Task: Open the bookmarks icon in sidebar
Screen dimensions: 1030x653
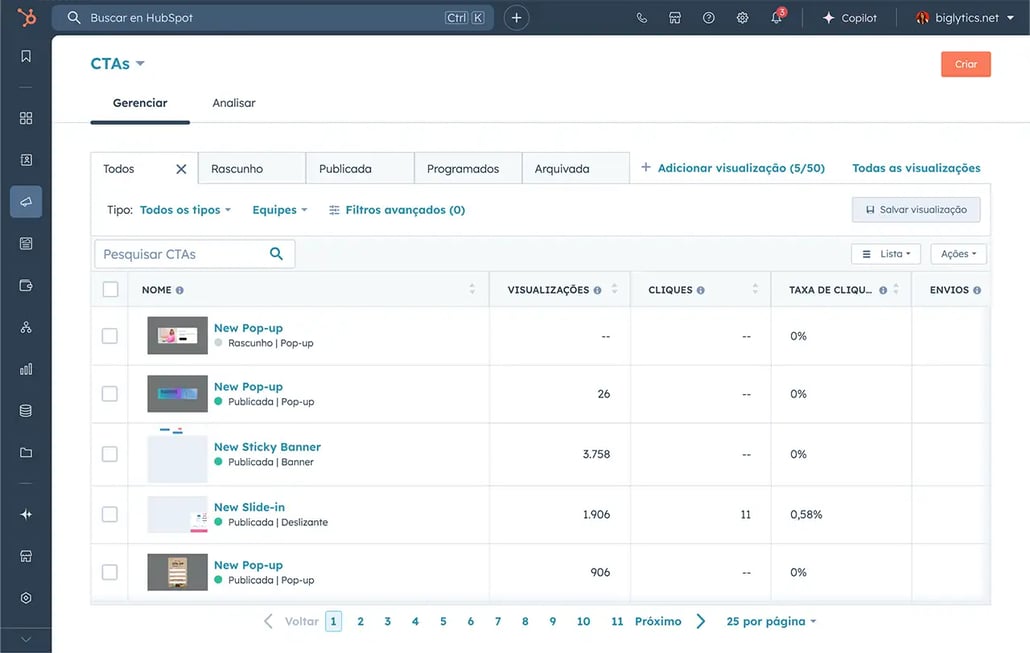Action: coord(26,56)
